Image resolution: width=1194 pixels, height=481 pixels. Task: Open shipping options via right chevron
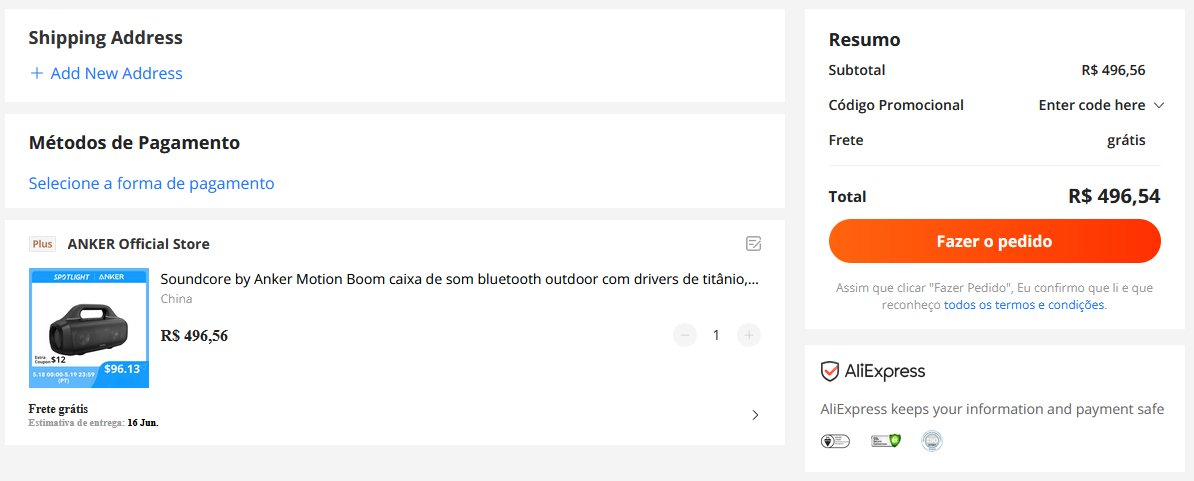click(755, 415)
